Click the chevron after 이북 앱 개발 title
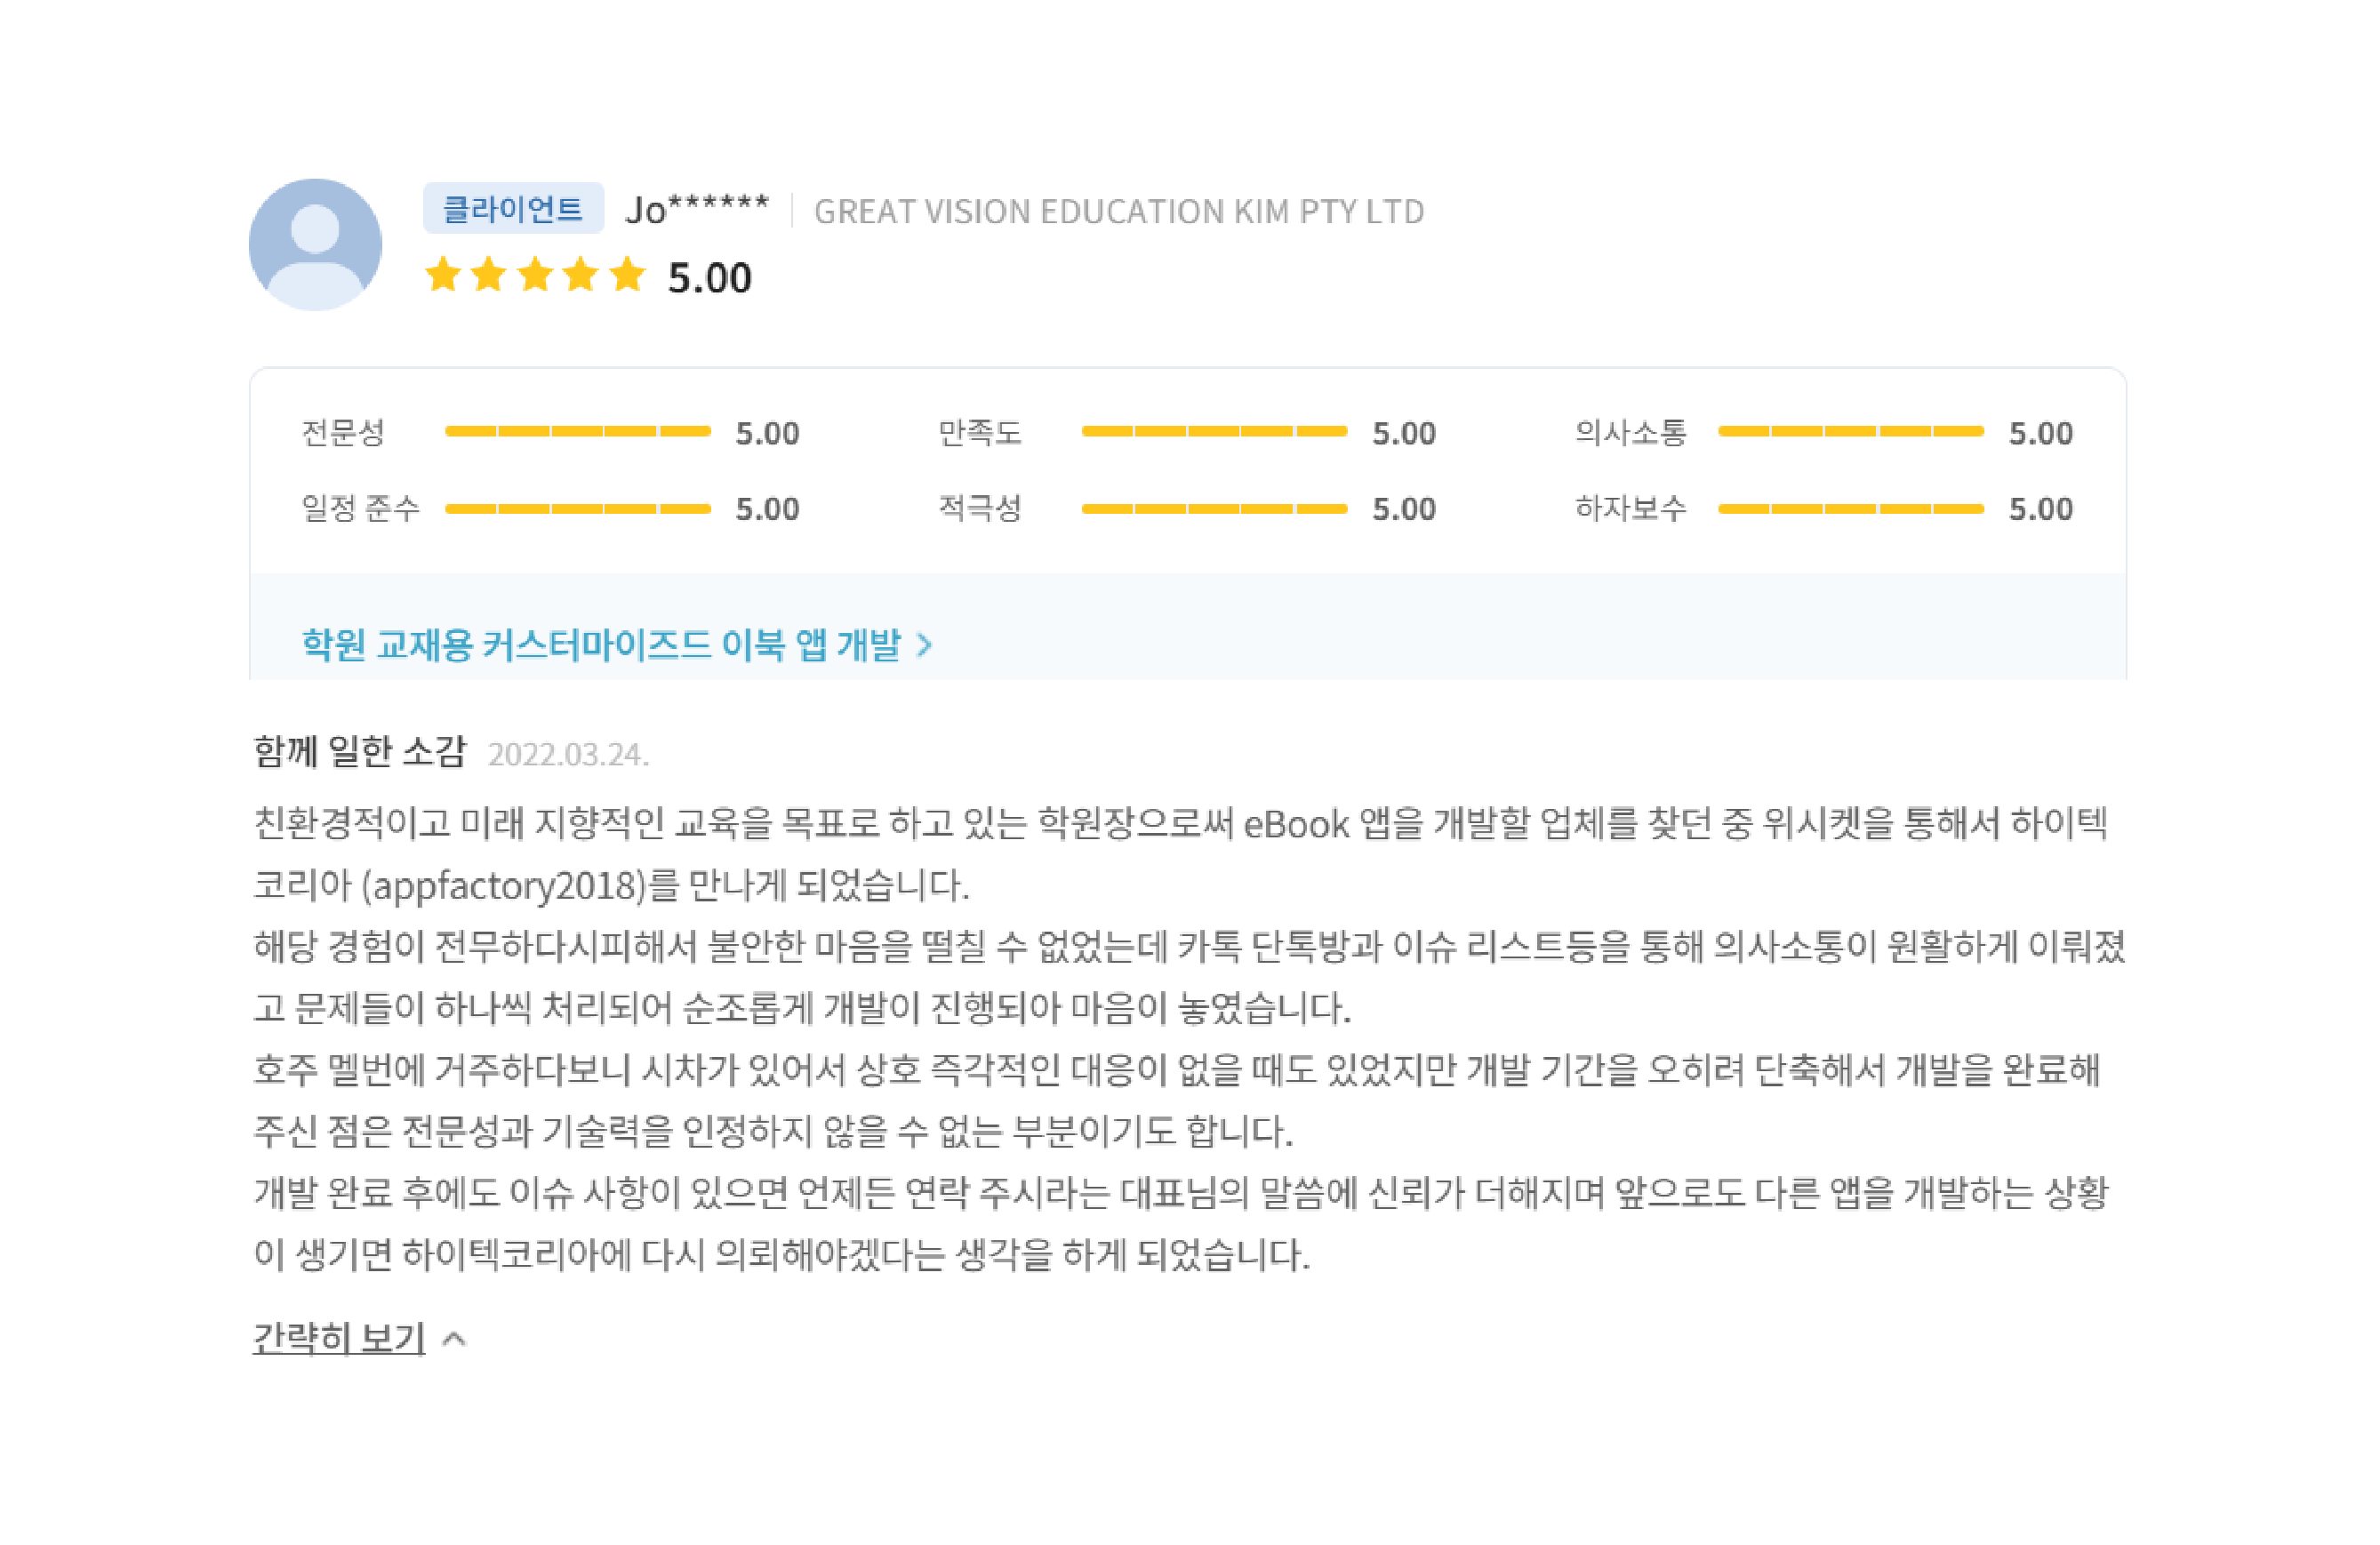Screen dimensions: 2380x1545 point(924,645)
